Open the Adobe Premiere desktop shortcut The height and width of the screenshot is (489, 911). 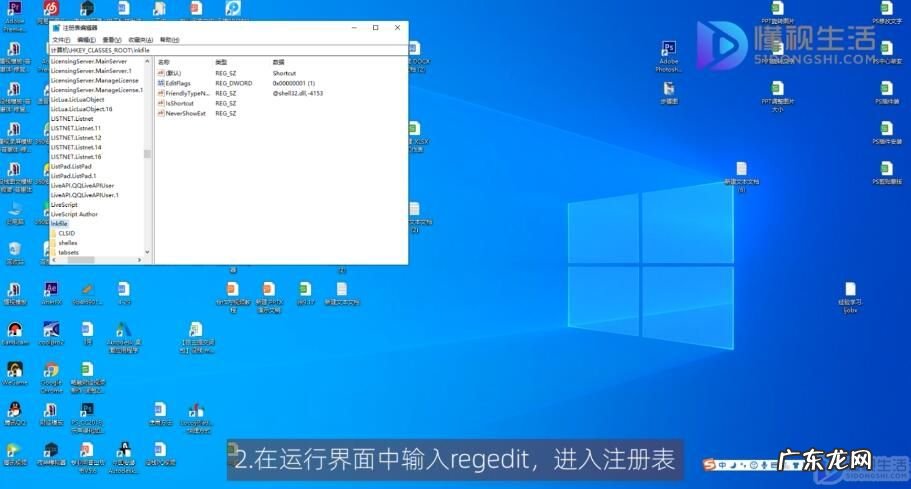click(15, 16)
